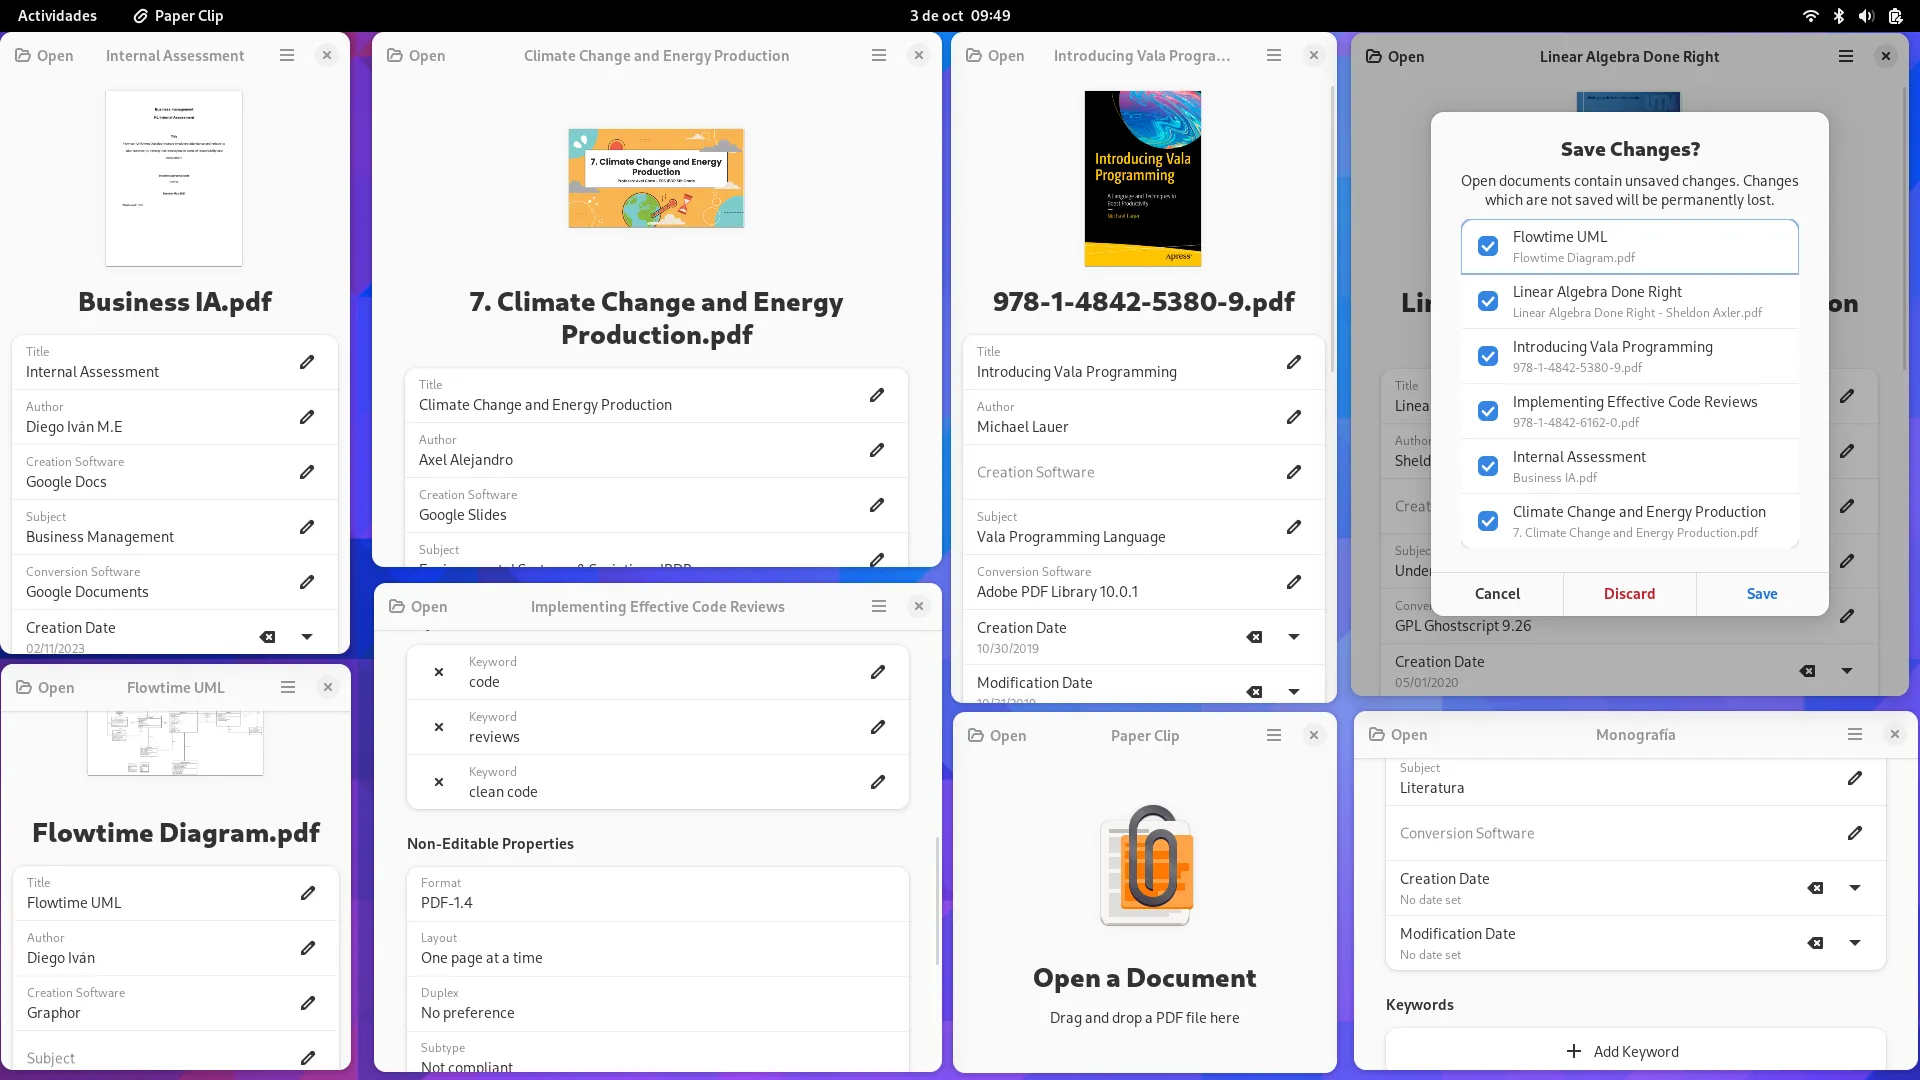Edit the 'clean code' keyword entry
The image size is (1920, 1080).
[877, 782]
